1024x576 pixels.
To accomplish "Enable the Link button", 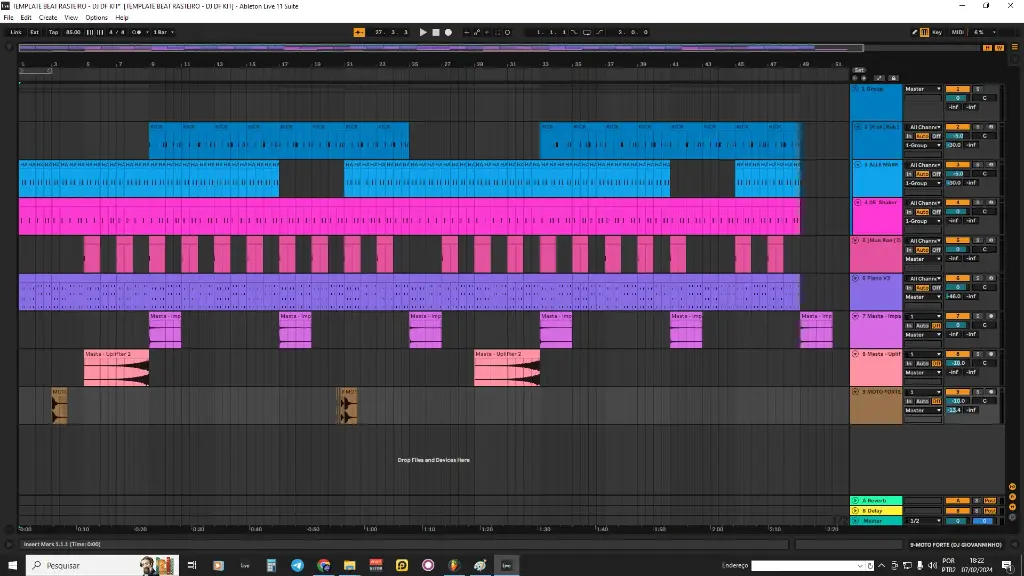I will (x=16, y=32).
